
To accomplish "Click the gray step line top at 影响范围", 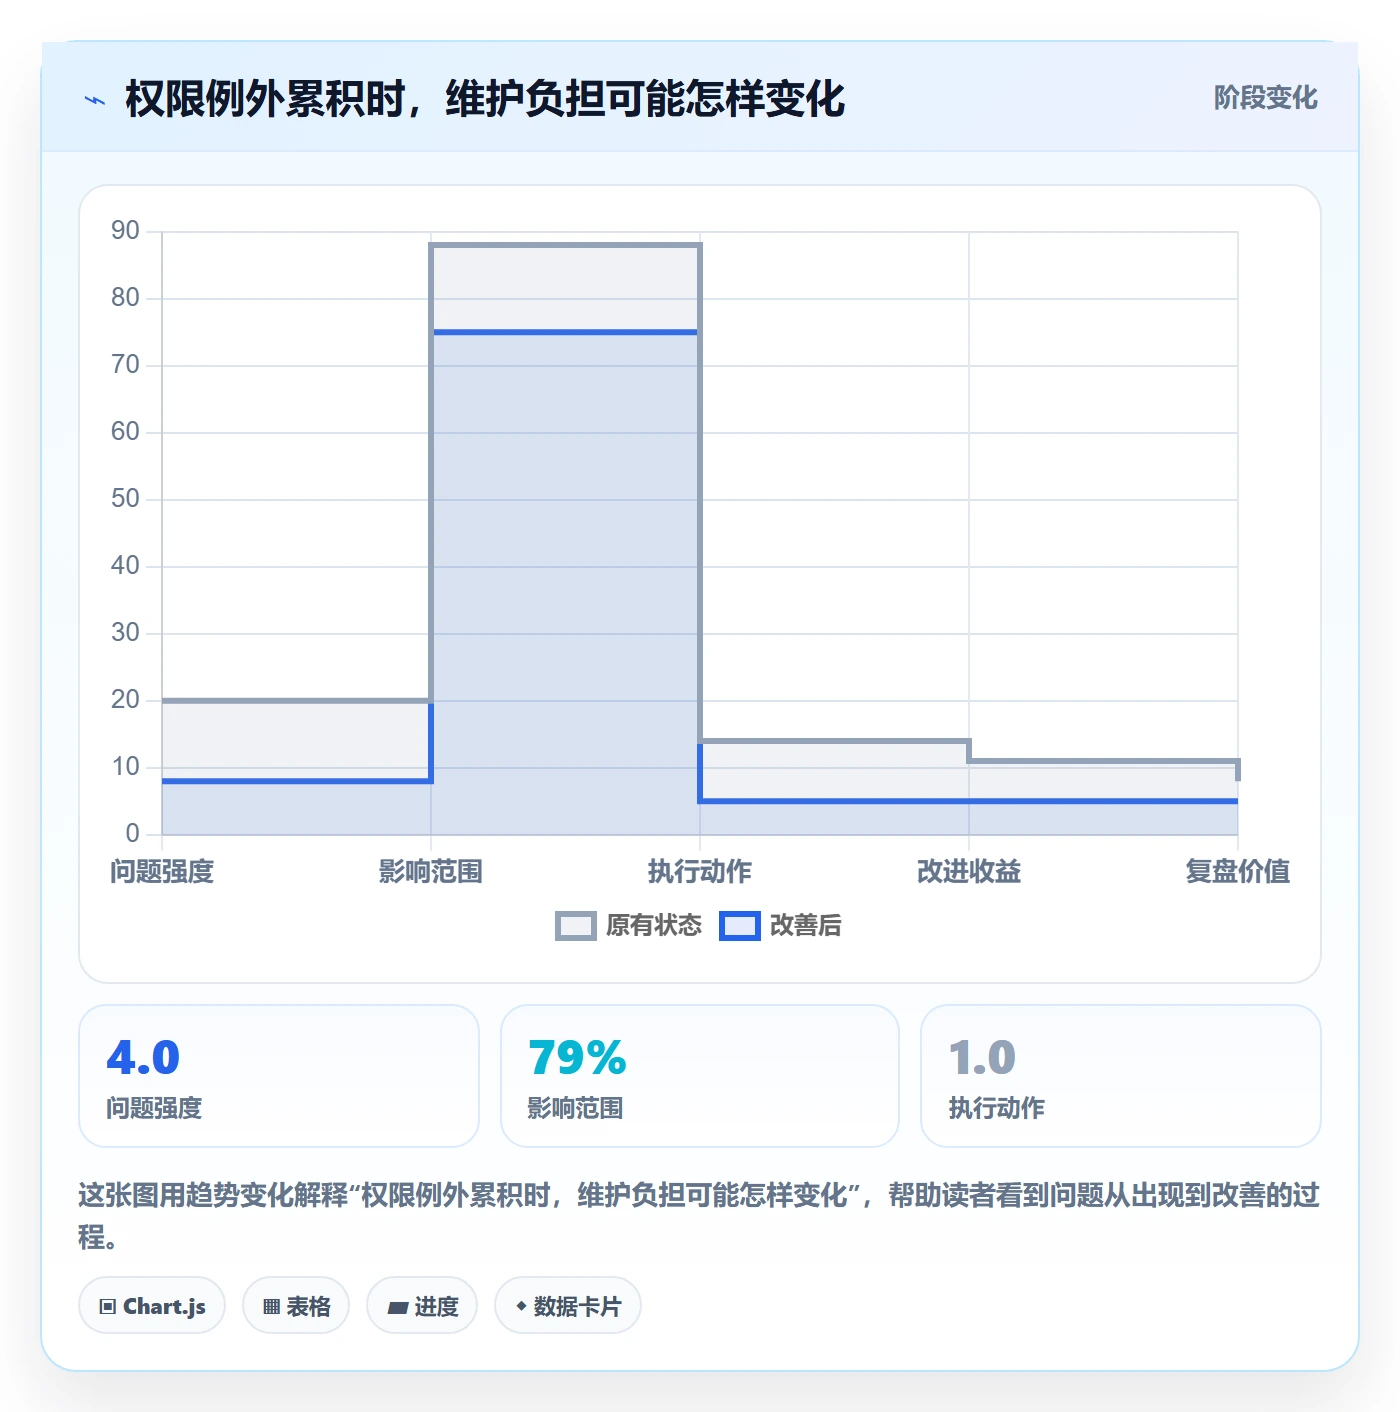I will click(566, 245).
